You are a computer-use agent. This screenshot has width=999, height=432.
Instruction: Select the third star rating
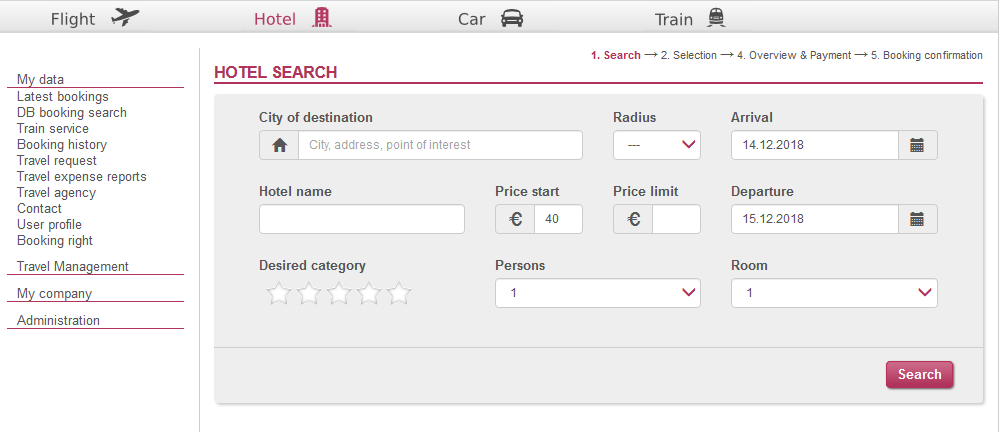pos(339,293)
